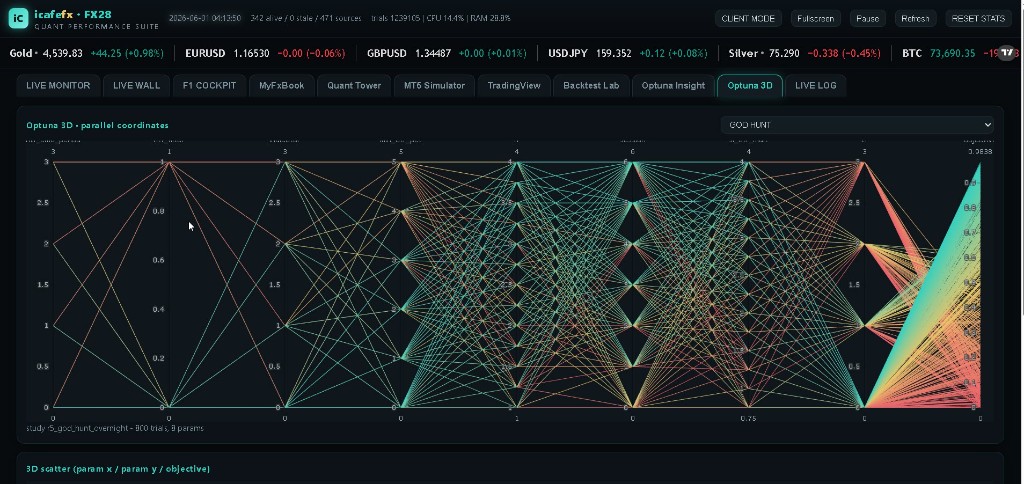Select the Optuna 3D tab
The width and height of the screenshot is (1024, 484).
pos(750,86)
